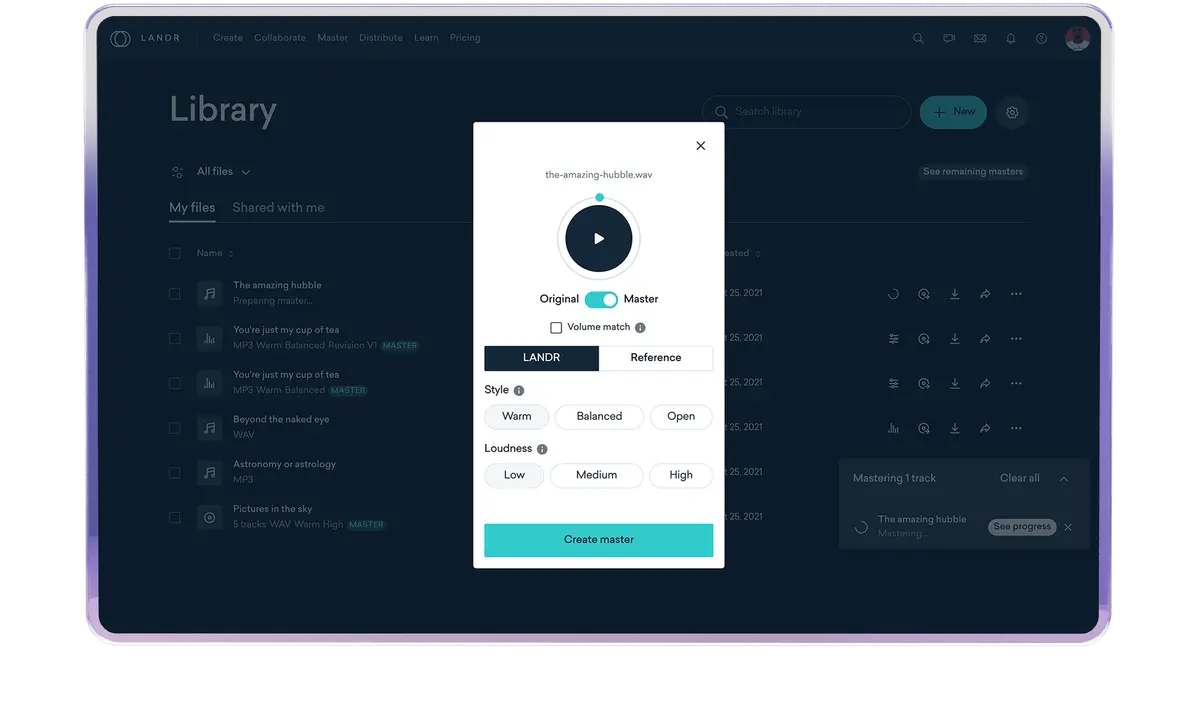Viewport: 1200px width, 724px height.
Task: Click See remaining masters
Action: point(973,172)
